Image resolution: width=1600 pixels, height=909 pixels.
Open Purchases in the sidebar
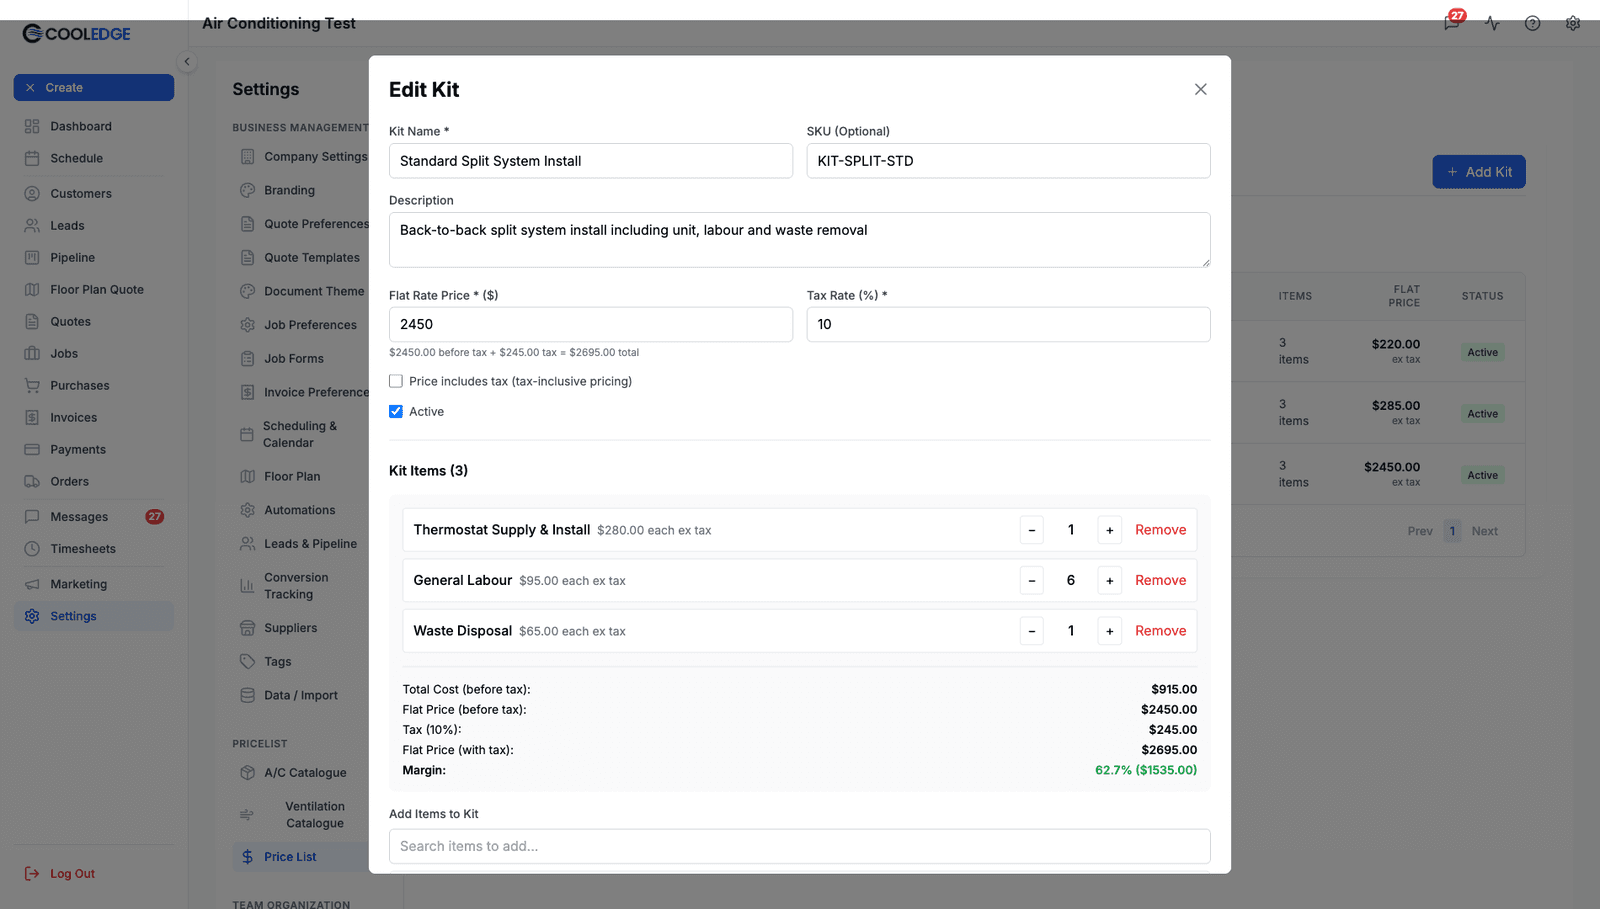[x=94, y=386]
